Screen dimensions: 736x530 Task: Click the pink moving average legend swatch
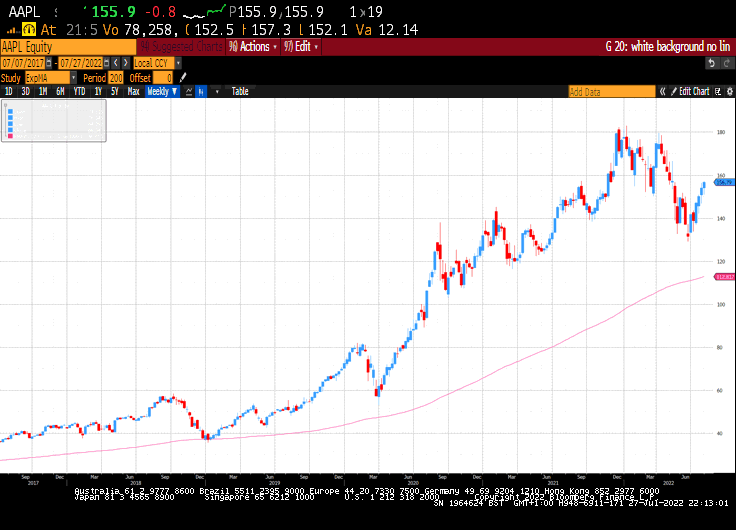[x=10, y=136]
